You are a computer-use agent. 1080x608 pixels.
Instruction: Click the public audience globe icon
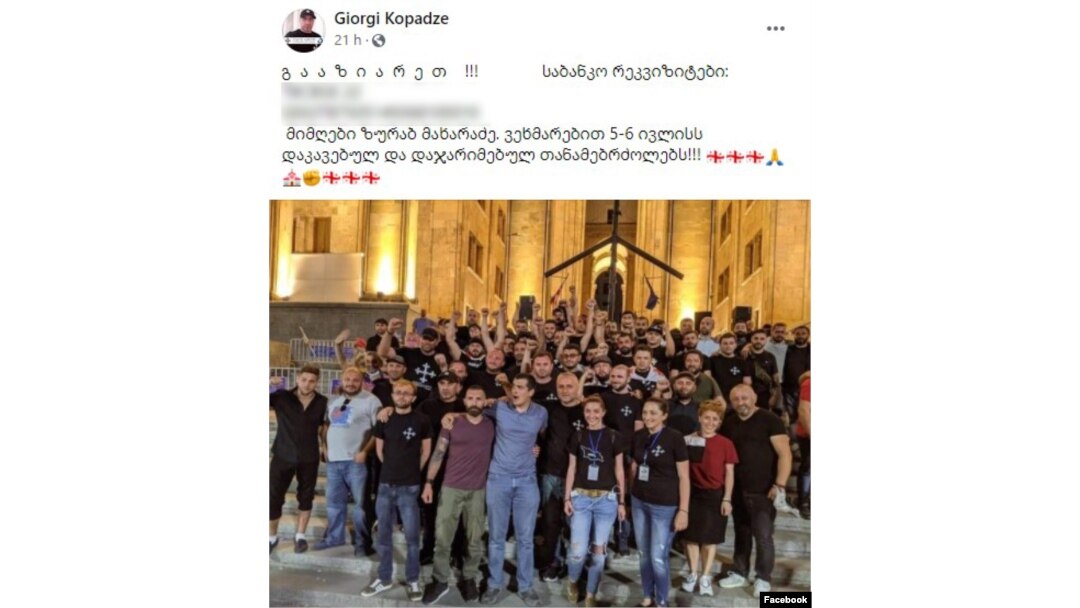pos(379,41)
